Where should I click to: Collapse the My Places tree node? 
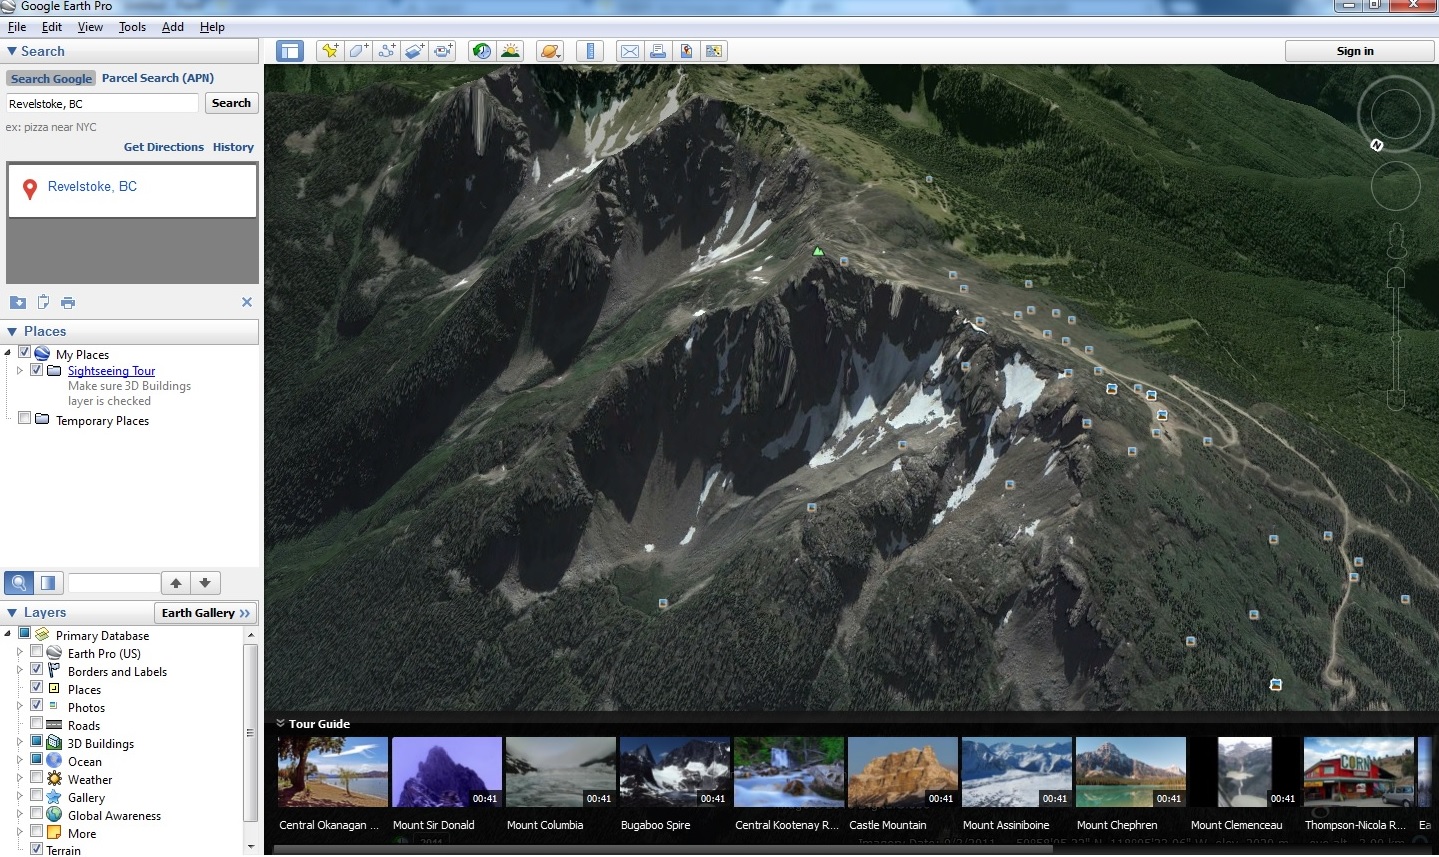pos(8,353)
